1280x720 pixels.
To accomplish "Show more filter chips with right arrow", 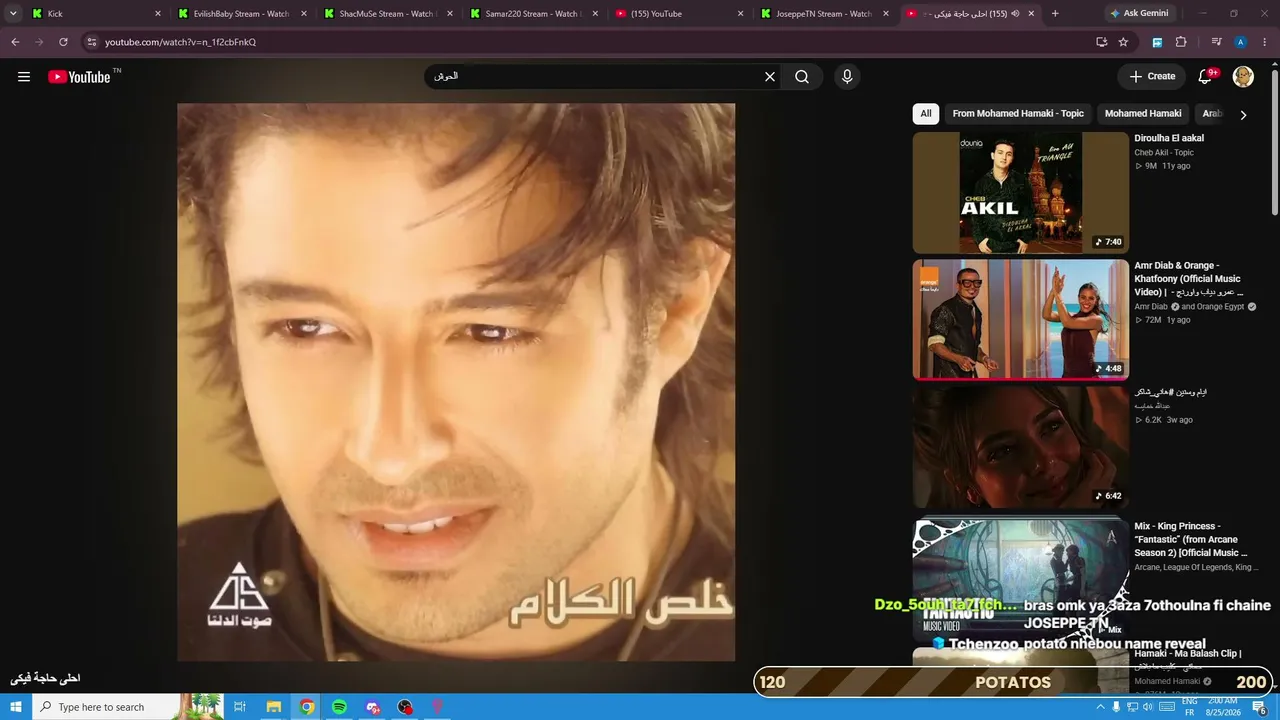I will pyautogui.click(x=1243, y=115).
